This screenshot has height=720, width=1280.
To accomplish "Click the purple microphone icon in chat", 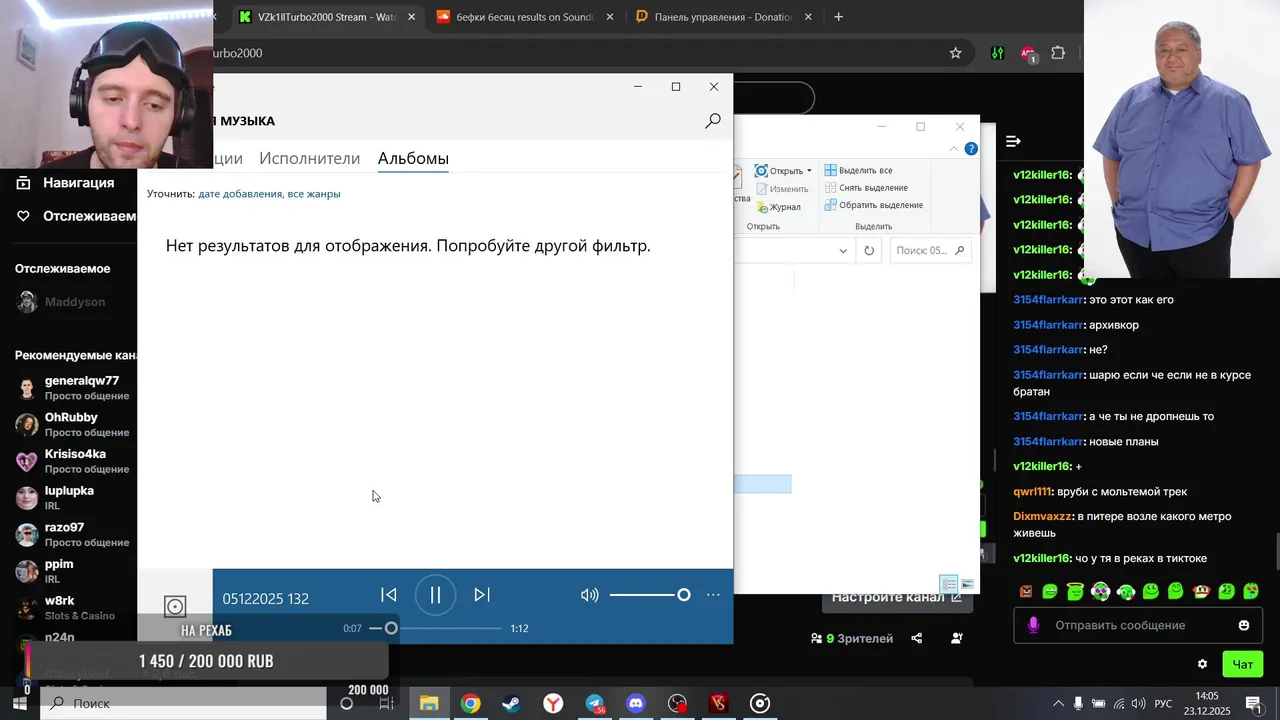I will (1033, 625).
